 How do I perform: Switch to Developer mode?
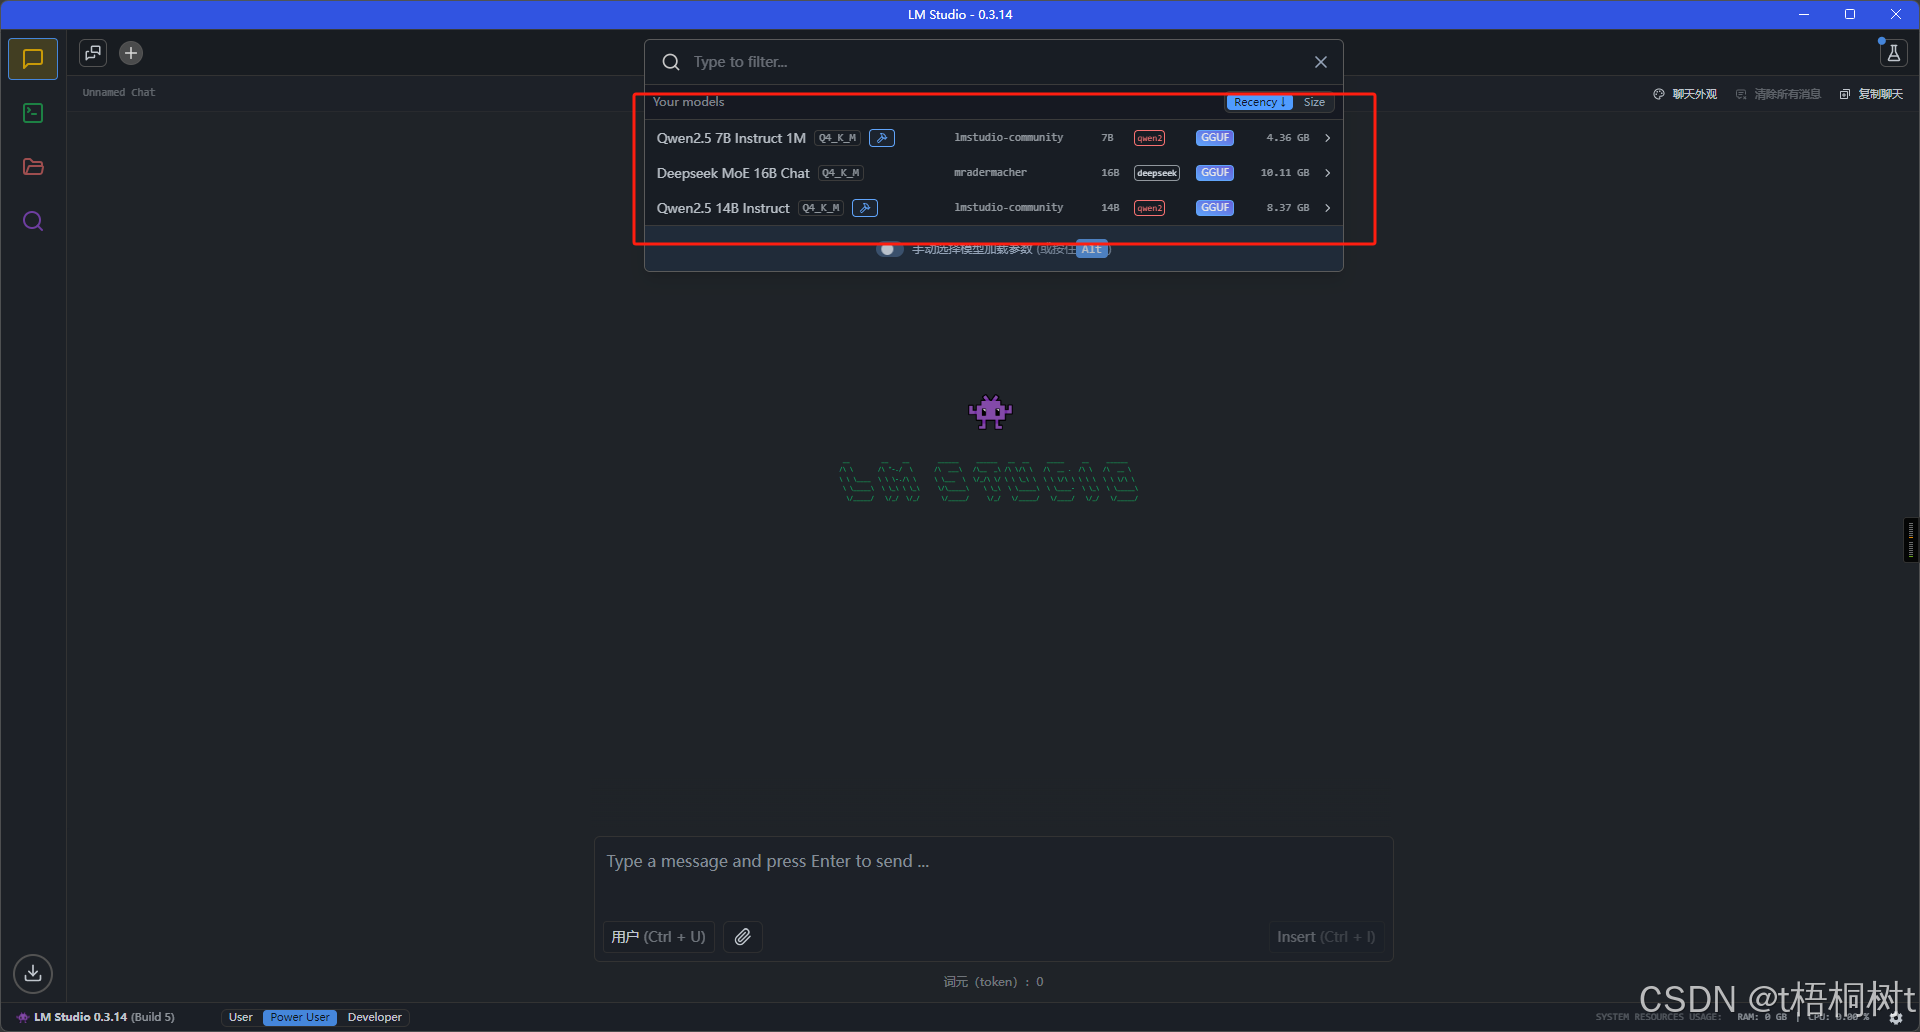[x=375, y=1017]
